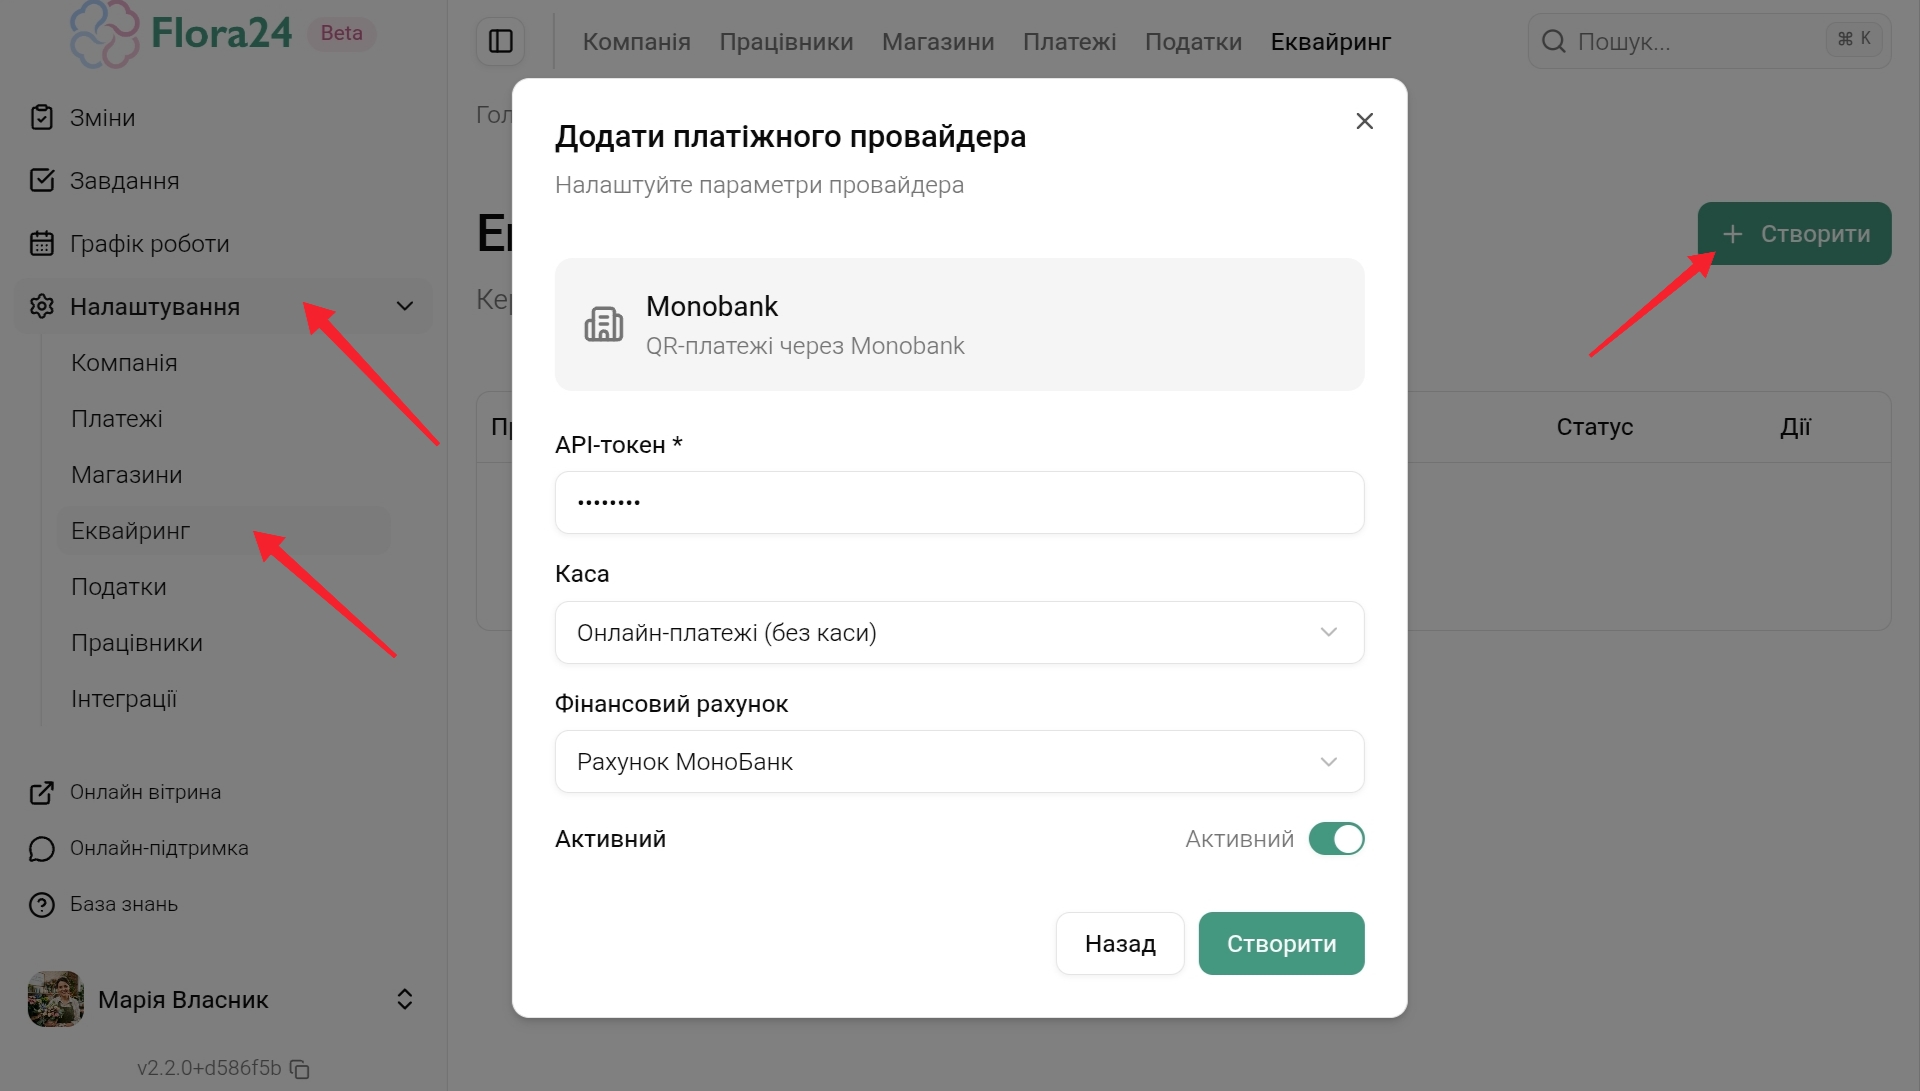Collapse the Налаштування section chevron
The image size is (1920, 1091).
[x=405, y=306]
